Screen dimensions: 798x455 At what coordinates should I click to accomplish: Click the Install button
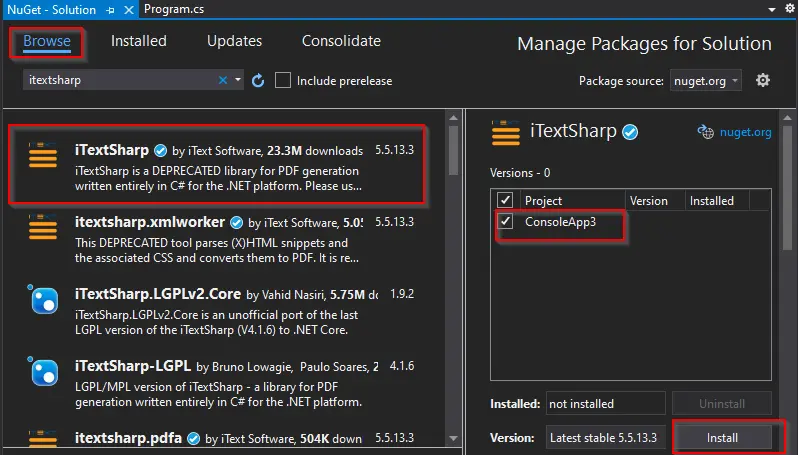tap(722, 438)
